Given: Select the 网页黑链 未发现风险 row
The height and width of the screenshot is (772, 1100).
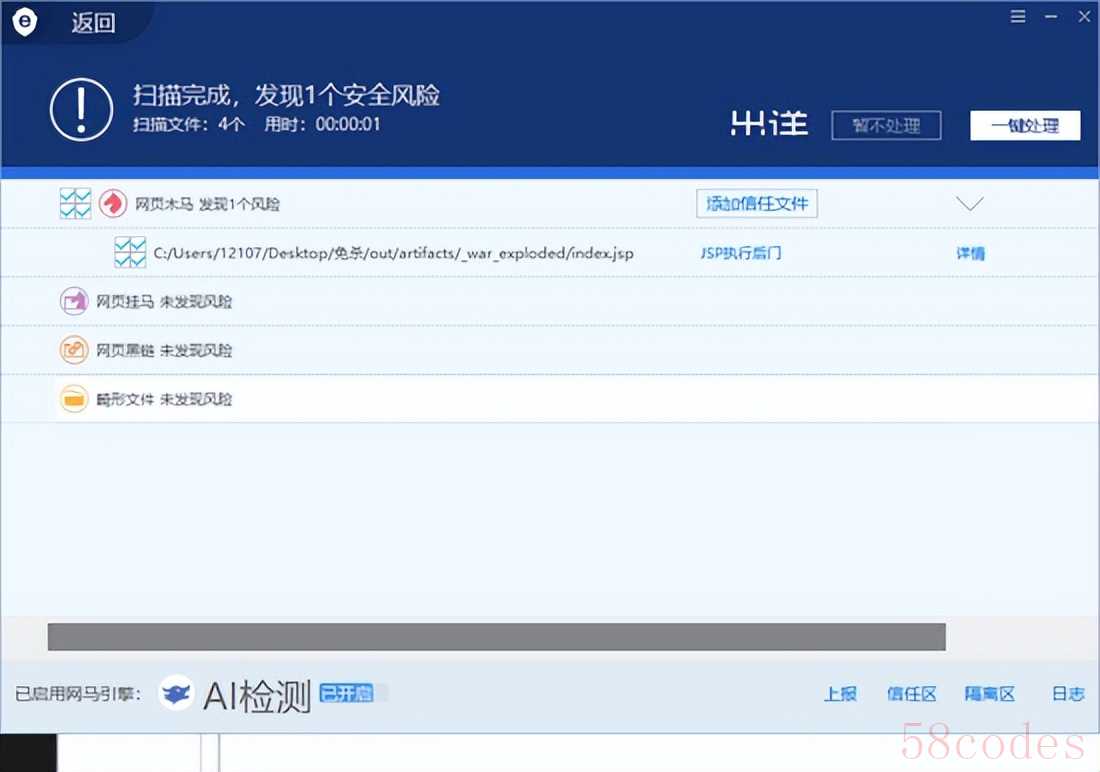Looking at the screenshot, I should [x=550, y=350].
